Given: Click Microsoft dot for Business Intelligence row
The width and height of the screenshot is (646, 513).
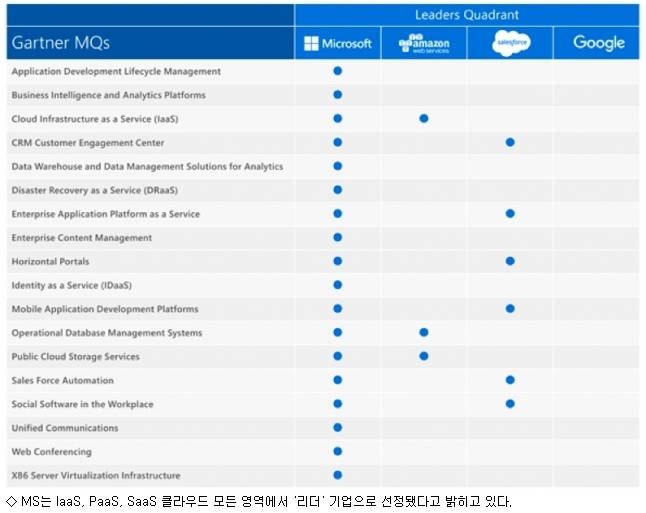Looking at the screenshot, I should (x=338, y=95).
